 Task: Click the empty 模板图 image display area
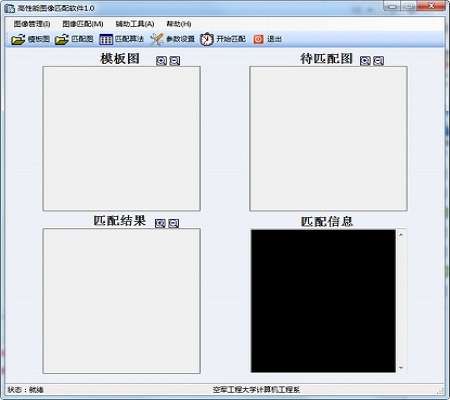pos(122,139)
